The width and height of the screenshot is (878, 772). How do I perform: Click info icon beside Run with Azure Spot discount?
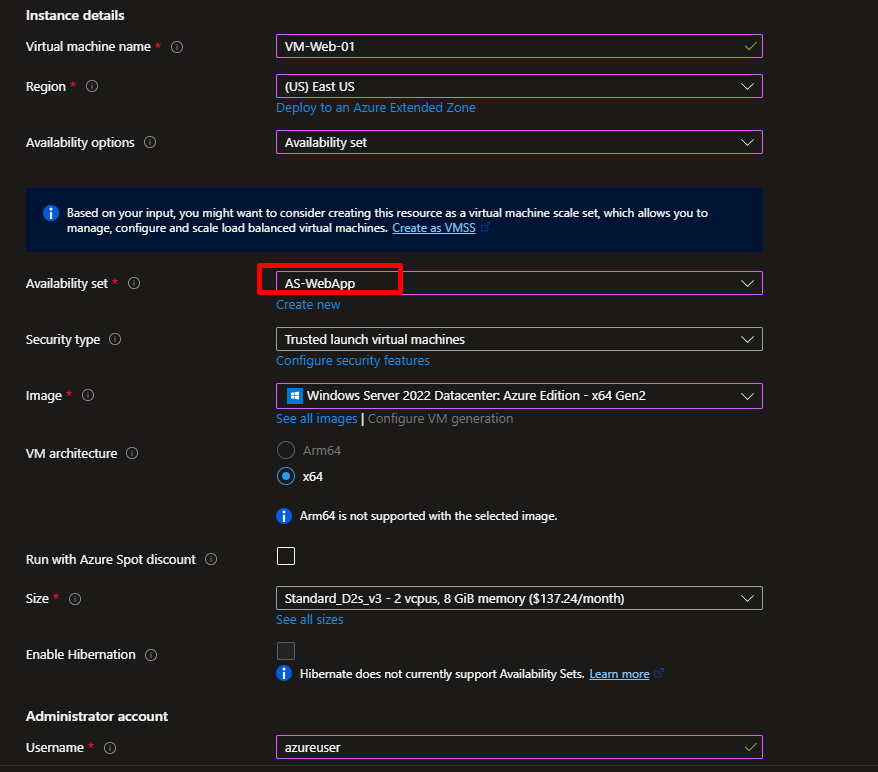(211, 560)
